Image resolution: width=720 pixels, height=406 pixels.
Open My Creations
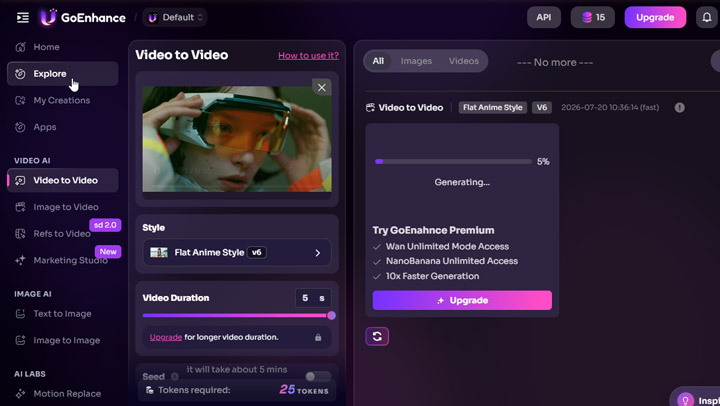(x=62, y=100)
